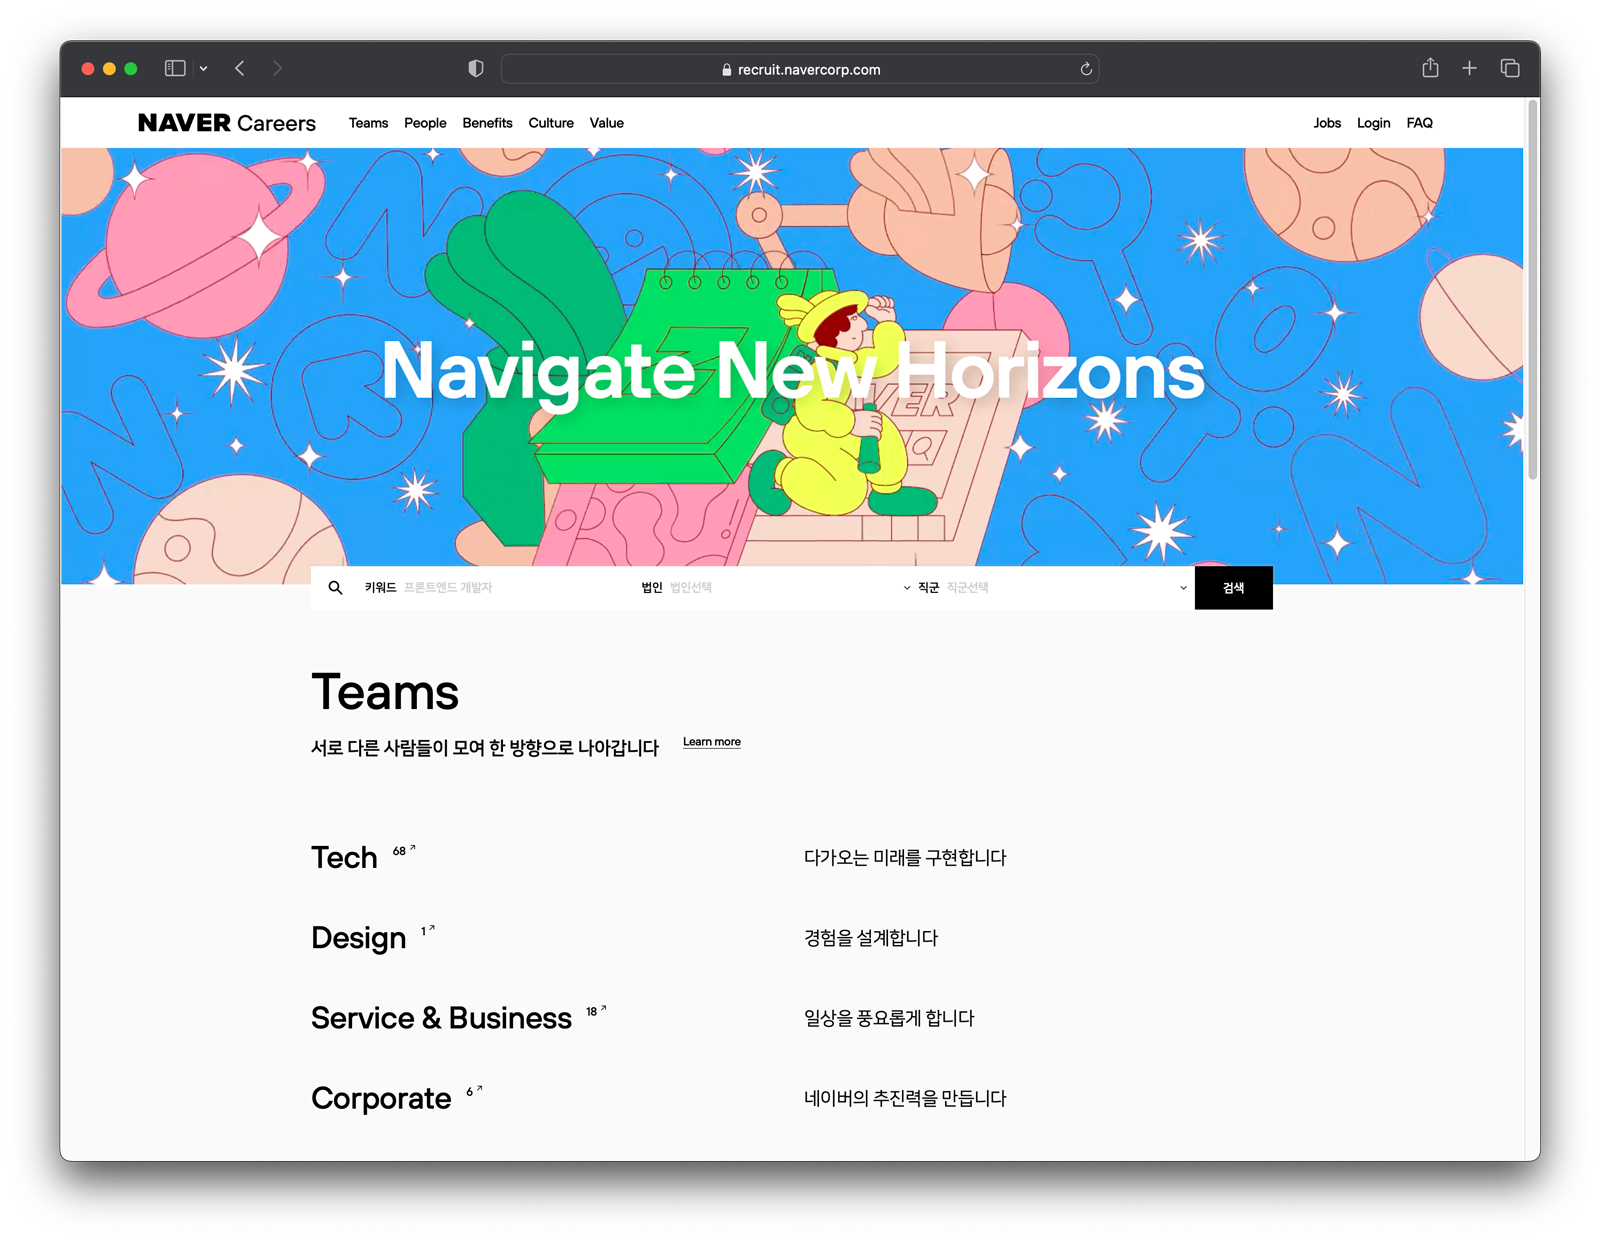Open the Tech team listing
The height and width of the screenshot is (1240, 1600).
point(345,858)
